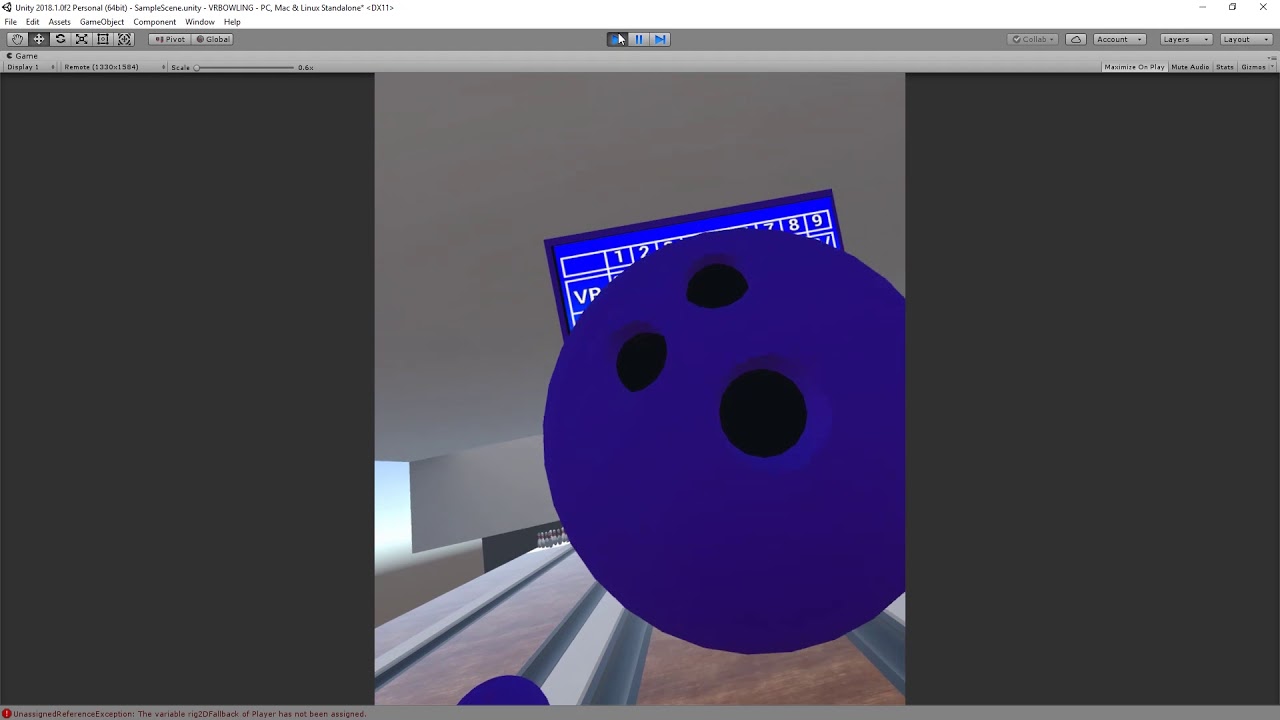Open the Collab dropdown
The width and height of the screenshot is (1280, 720).
(x=1034, y=39)
